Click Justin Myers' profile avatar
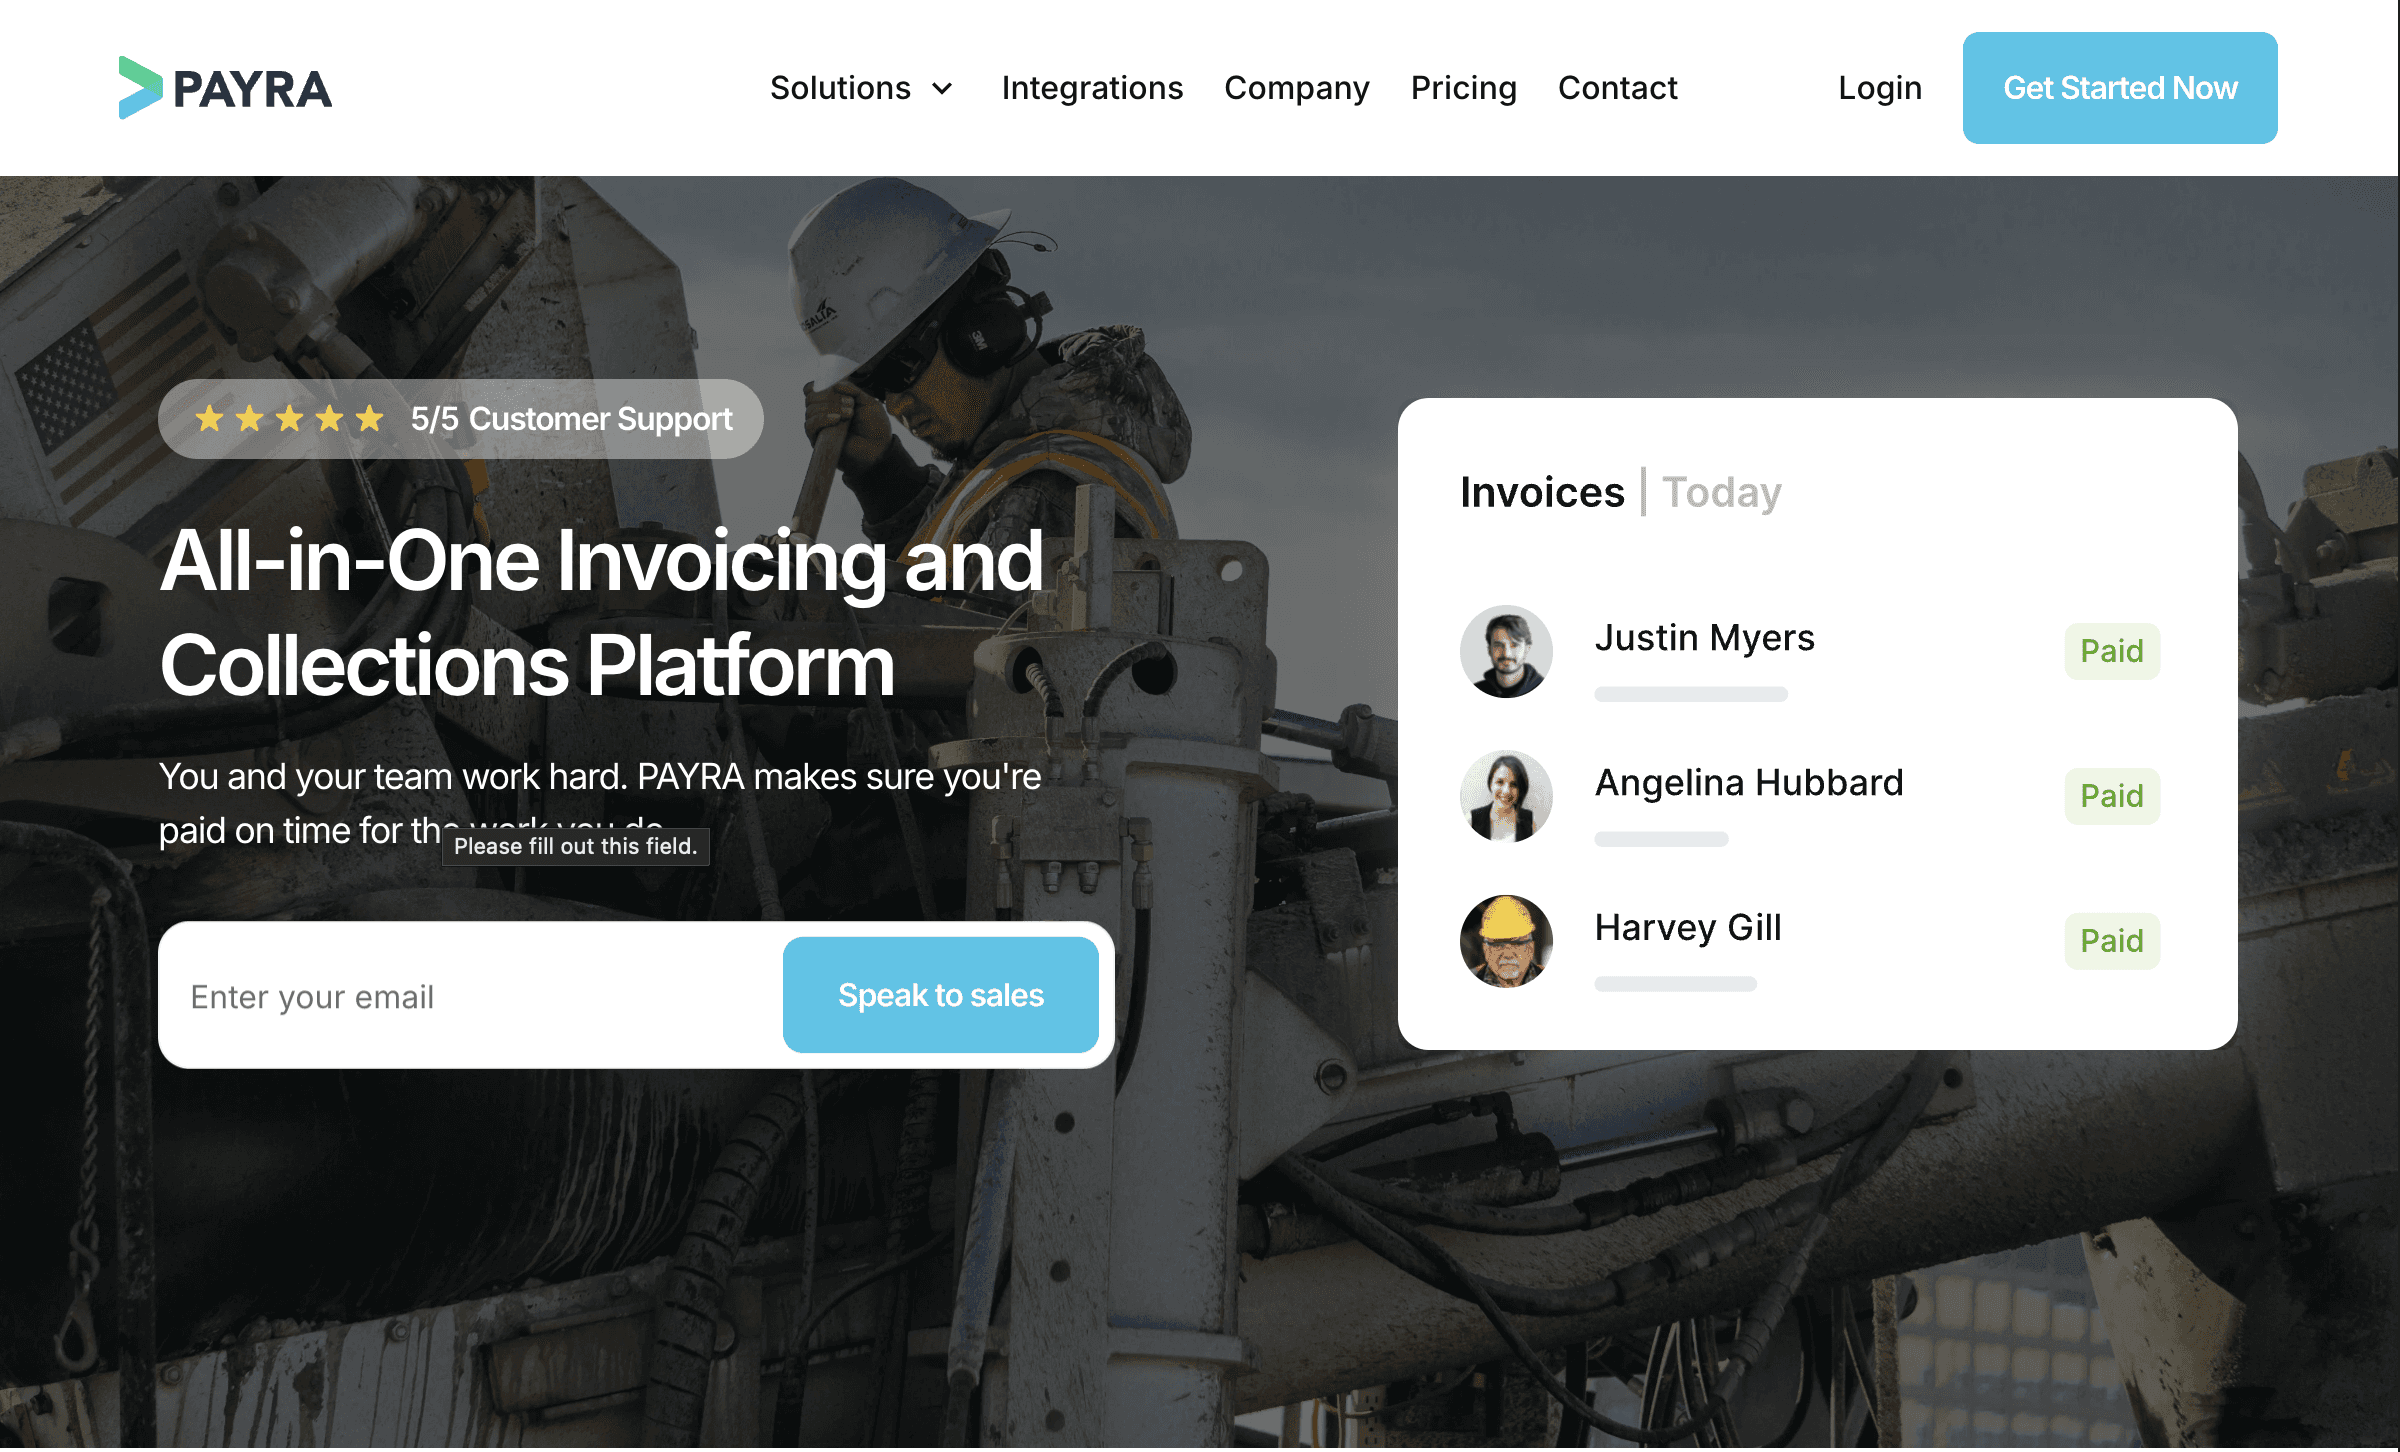2400x1452 pixels. [1506, 652]
